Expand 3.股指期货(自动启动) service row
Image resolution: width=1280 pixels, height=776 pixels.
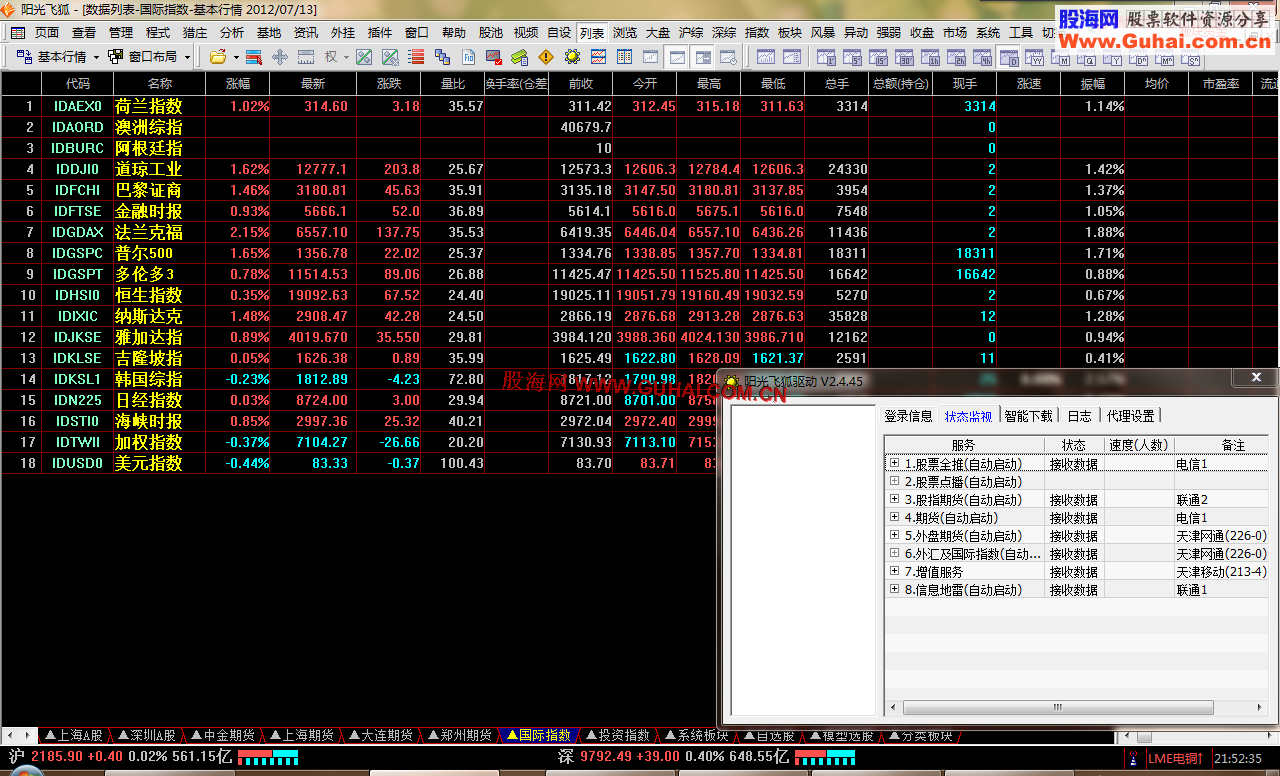pos(895,499)
